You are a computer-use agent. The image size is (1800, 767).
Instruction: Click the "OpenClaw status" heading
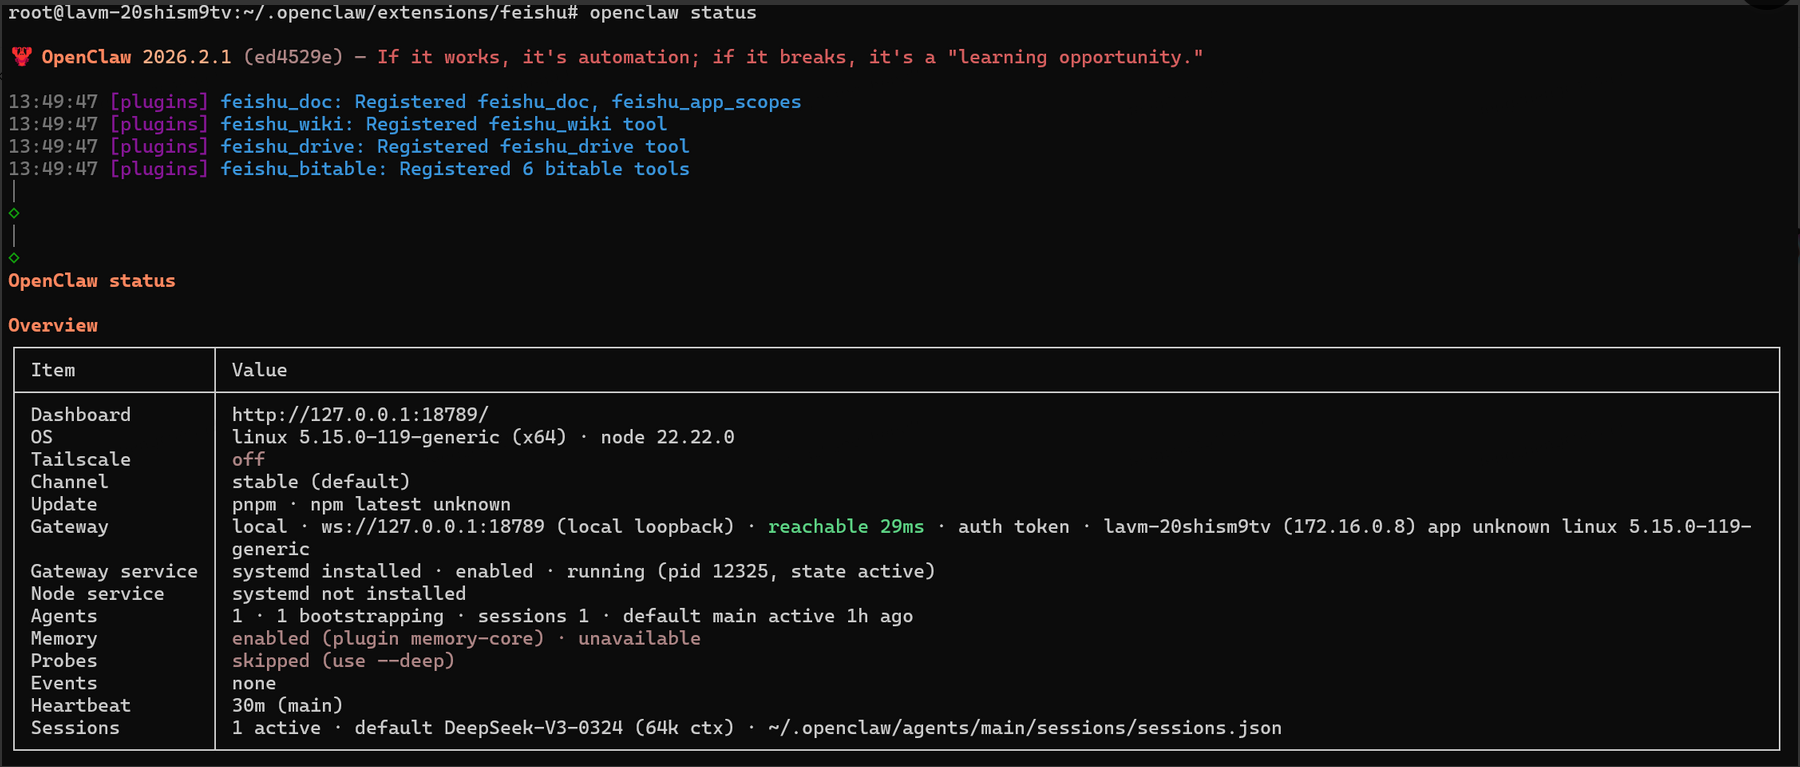92,281
